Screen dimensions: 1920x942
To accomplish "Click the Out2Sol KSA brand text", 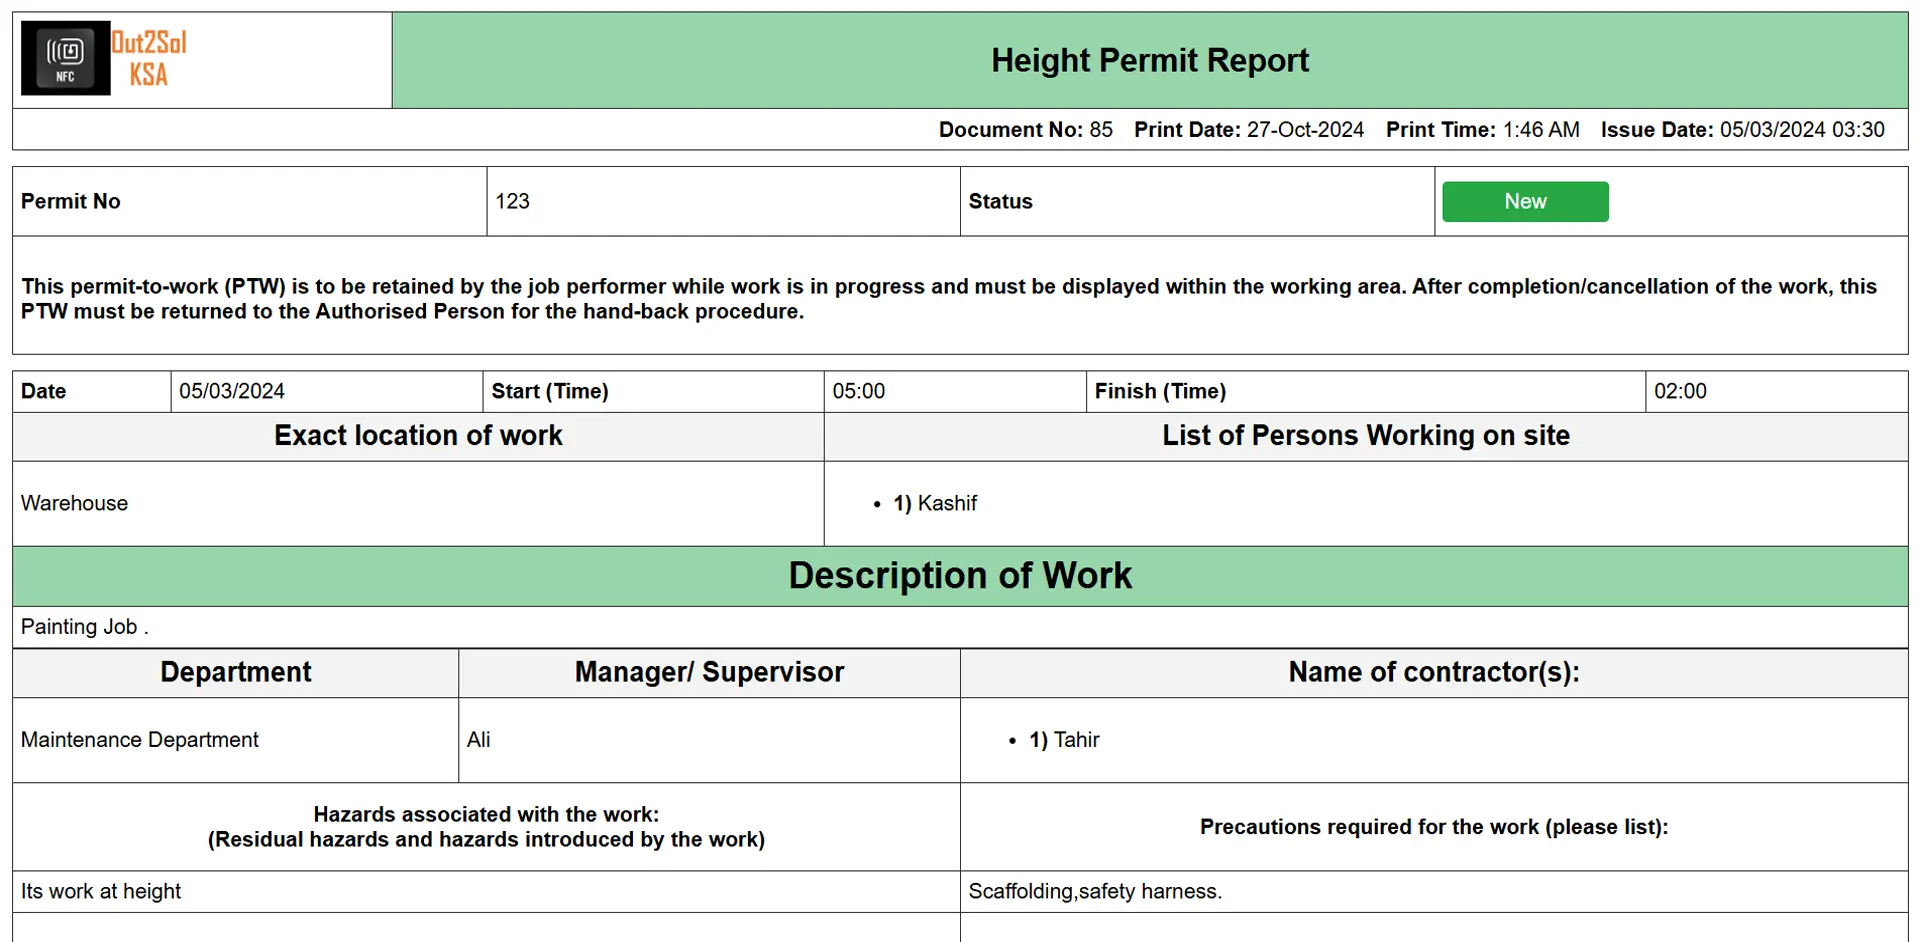I will pyautogui.click(x=149, y=59).
